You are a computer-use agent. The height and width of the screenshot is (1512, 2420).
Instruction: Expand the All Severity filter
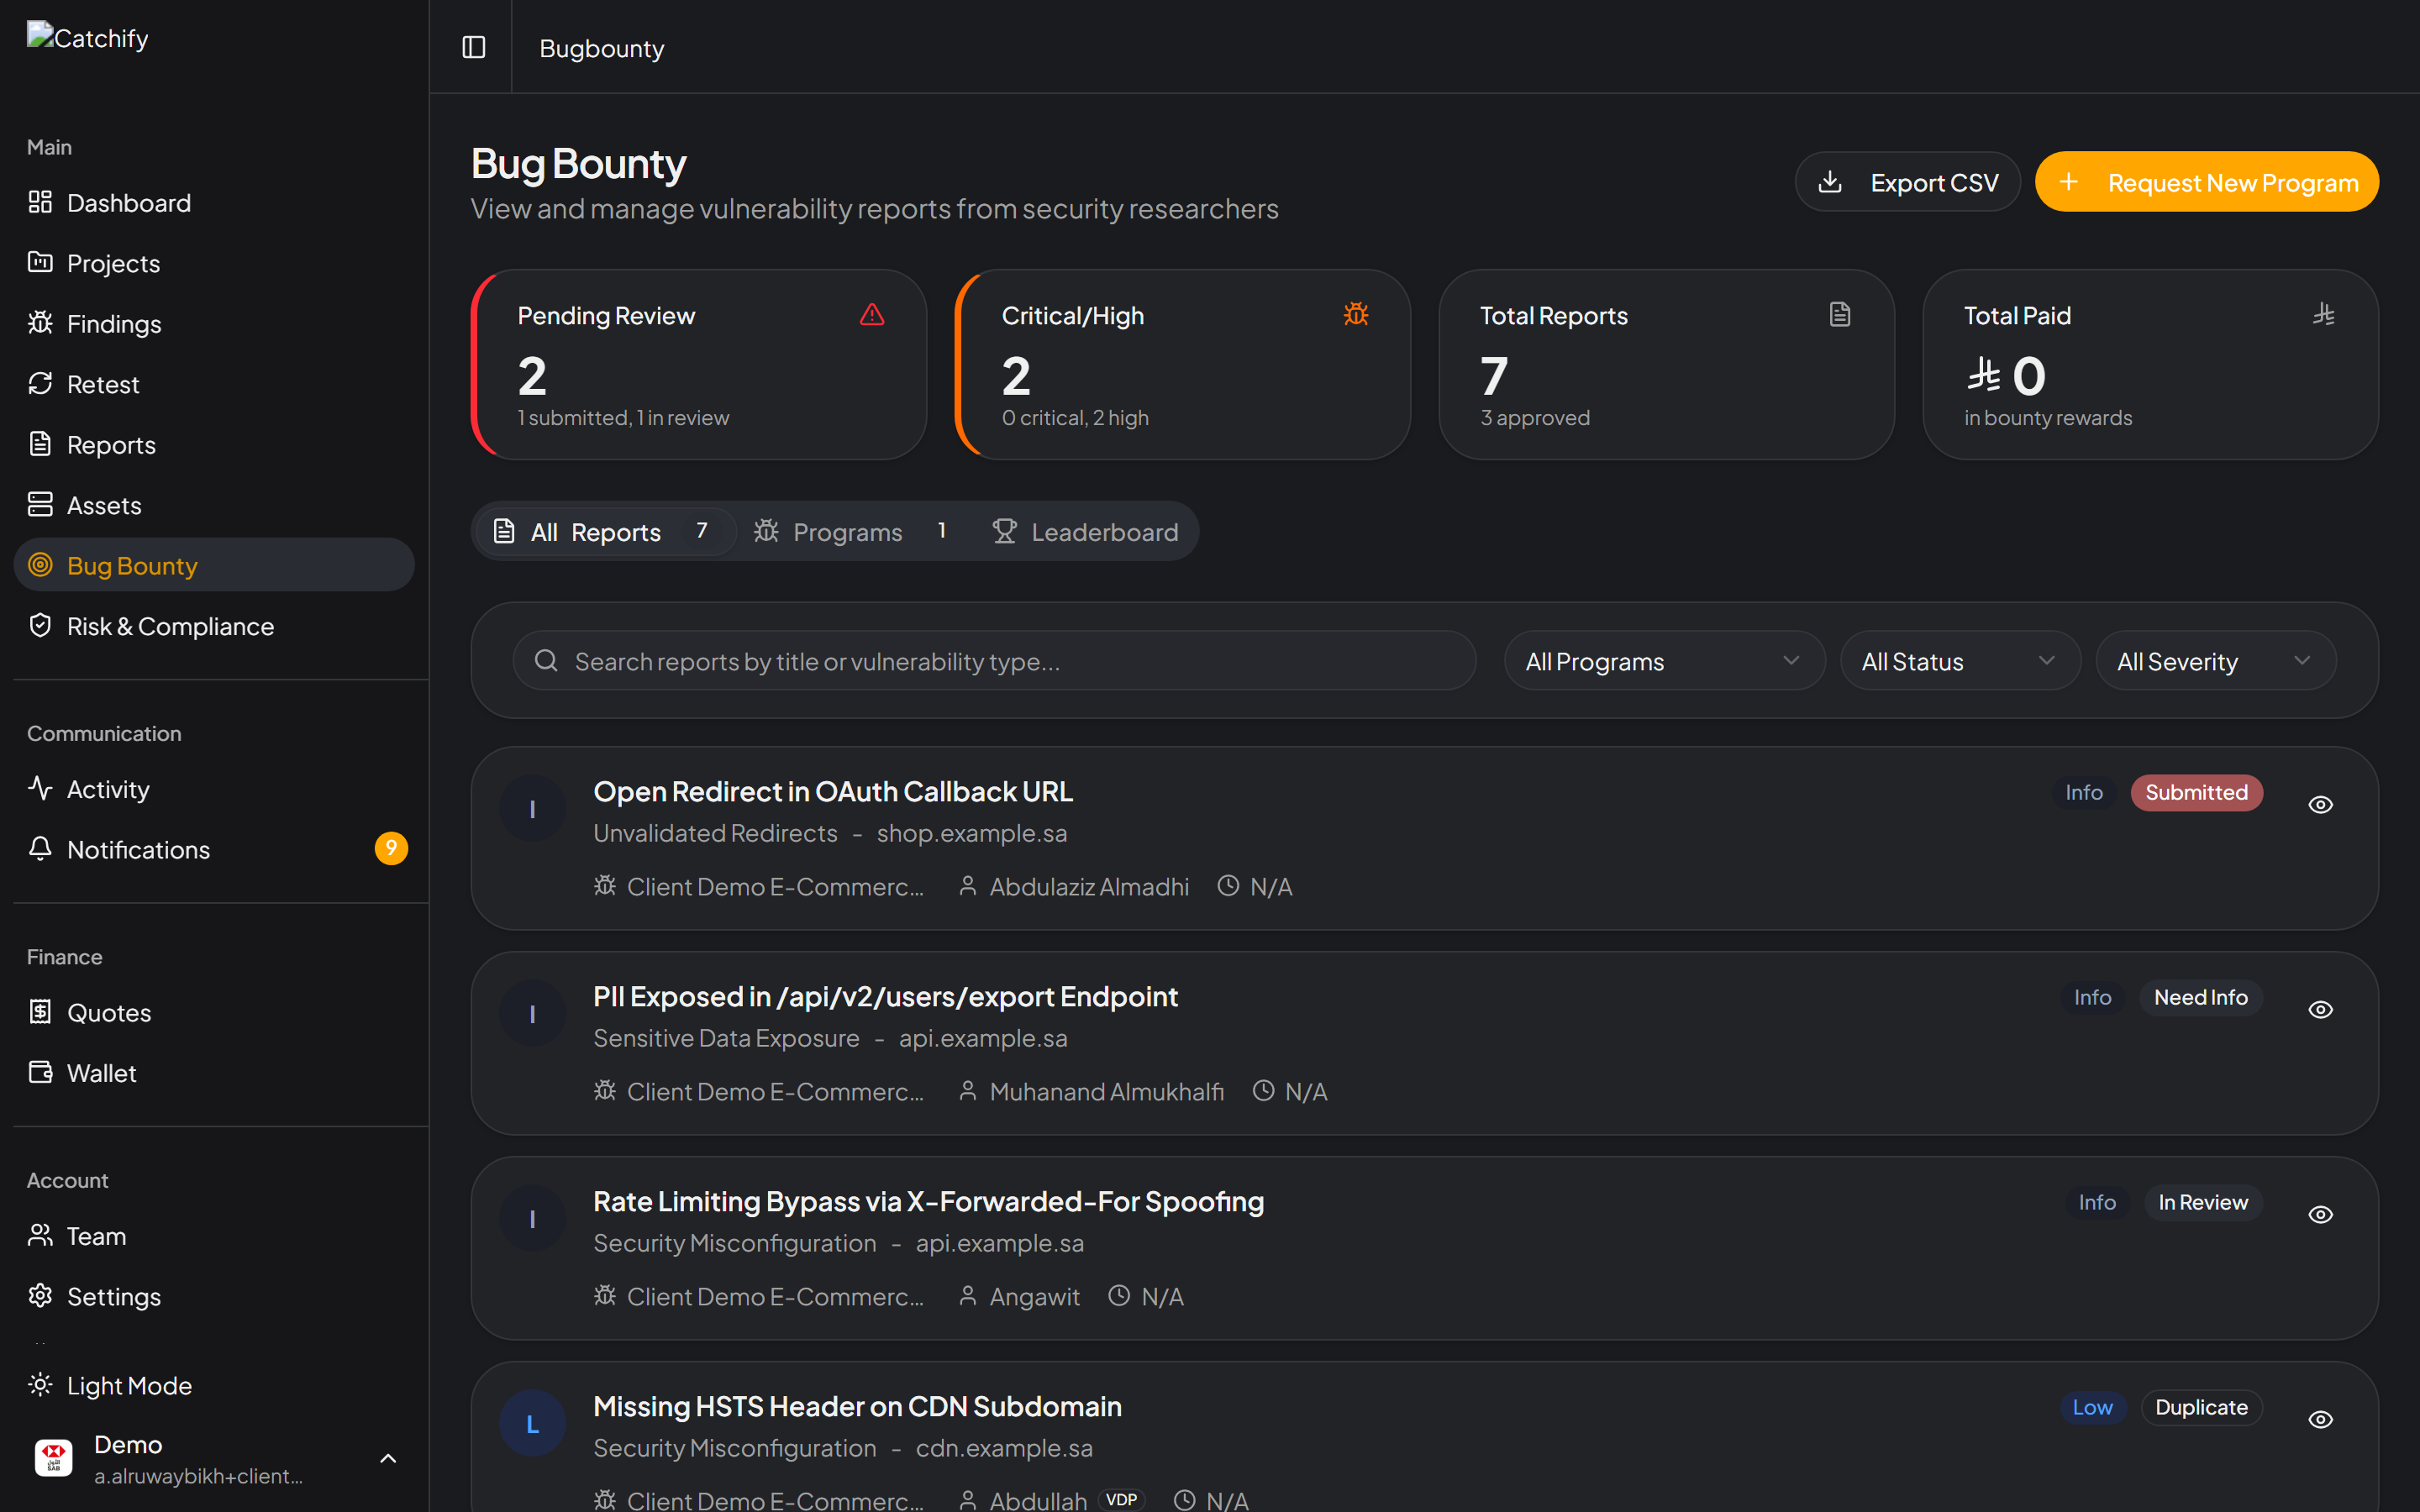[x=2215, y=660]
